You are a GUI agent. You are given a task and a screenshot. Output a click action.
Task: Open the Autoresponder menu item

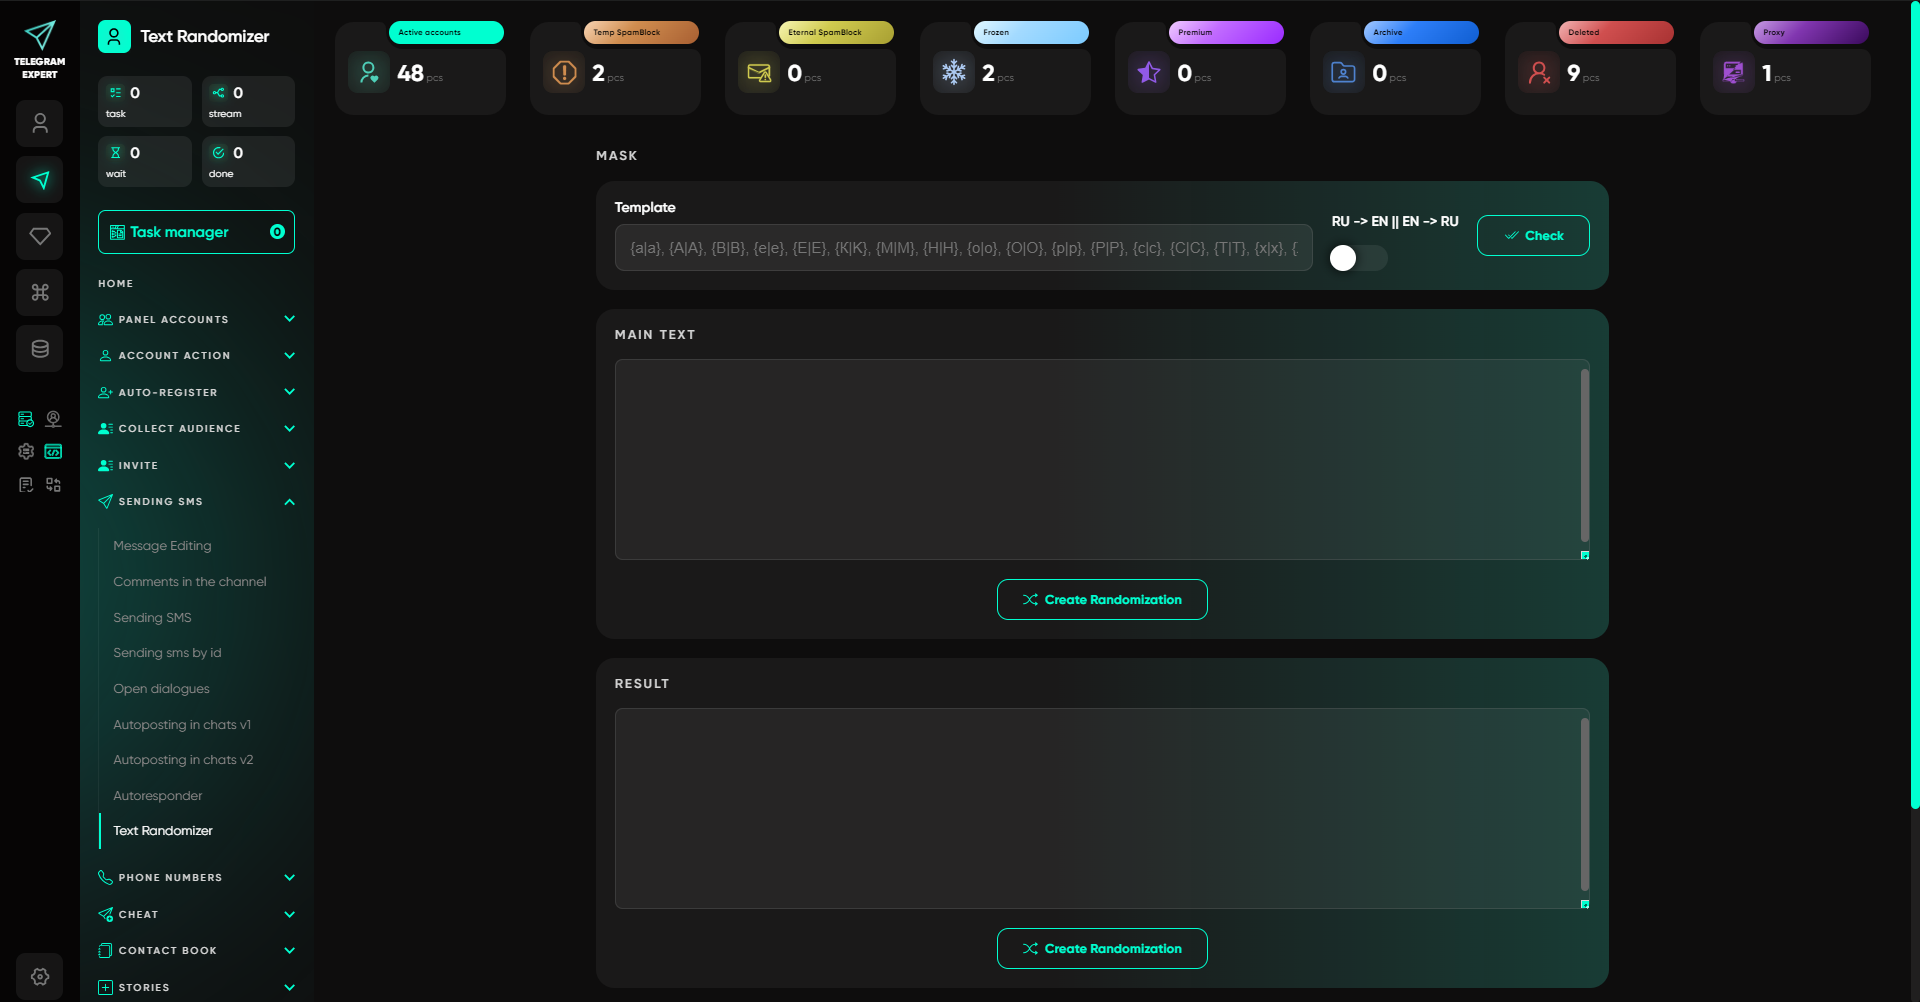coord(158,795)
